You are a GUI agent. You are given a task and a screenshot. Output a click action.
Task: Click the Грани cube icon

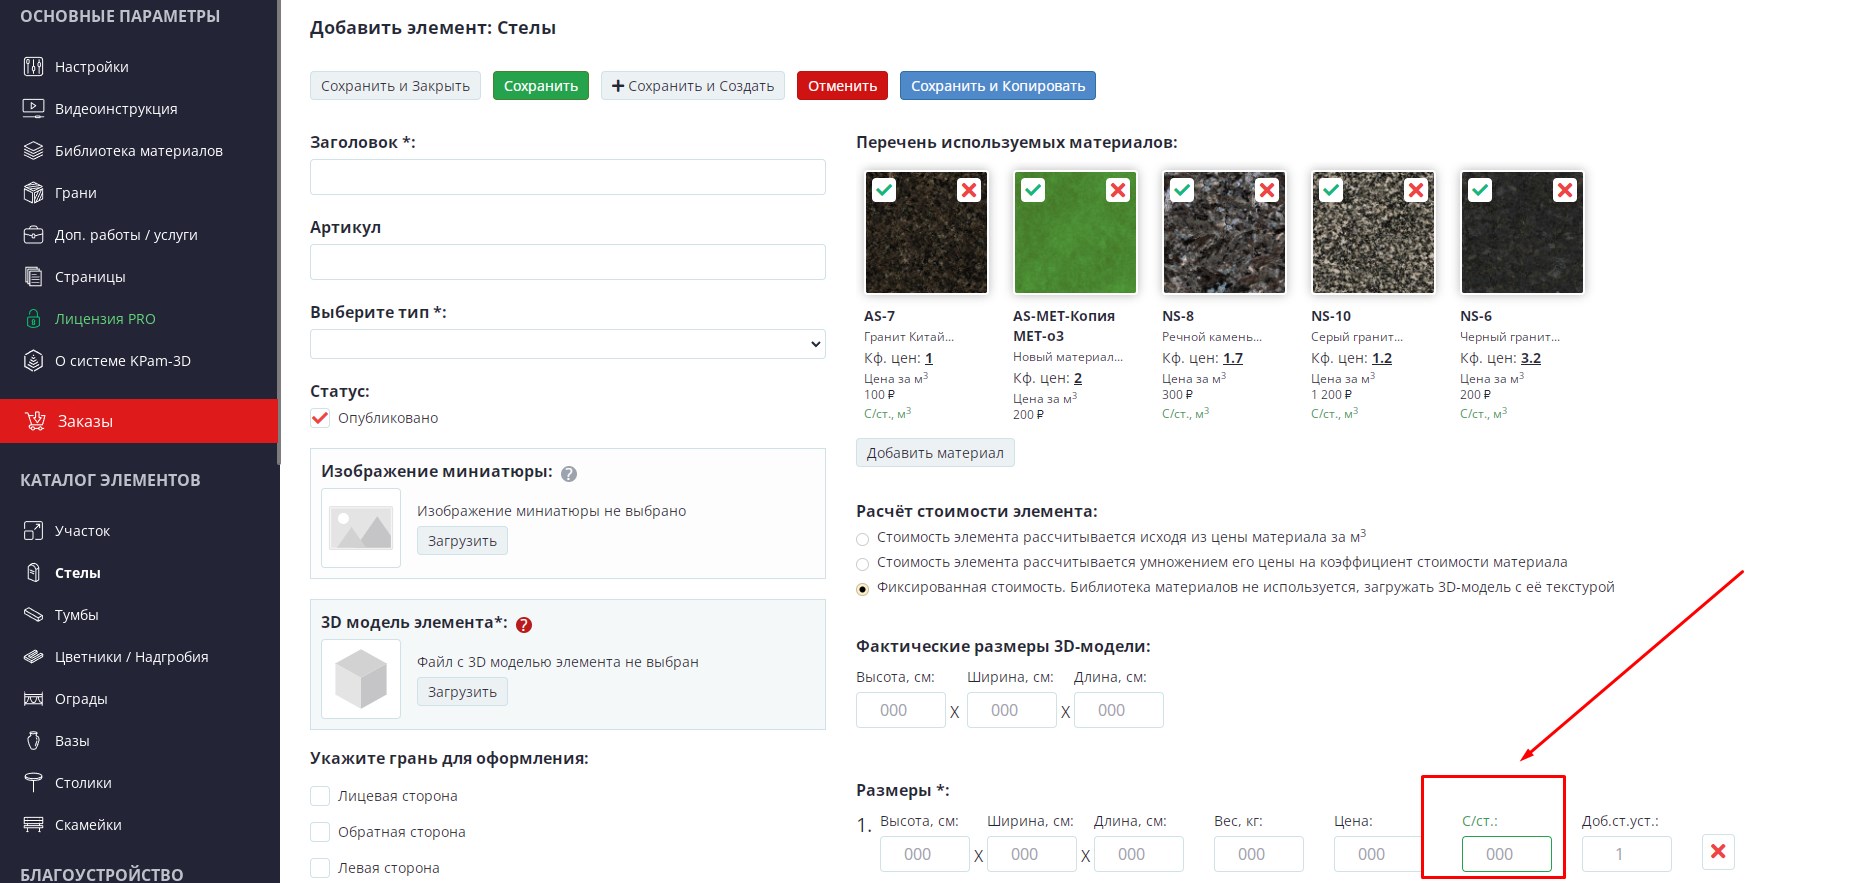pos(33,193)
